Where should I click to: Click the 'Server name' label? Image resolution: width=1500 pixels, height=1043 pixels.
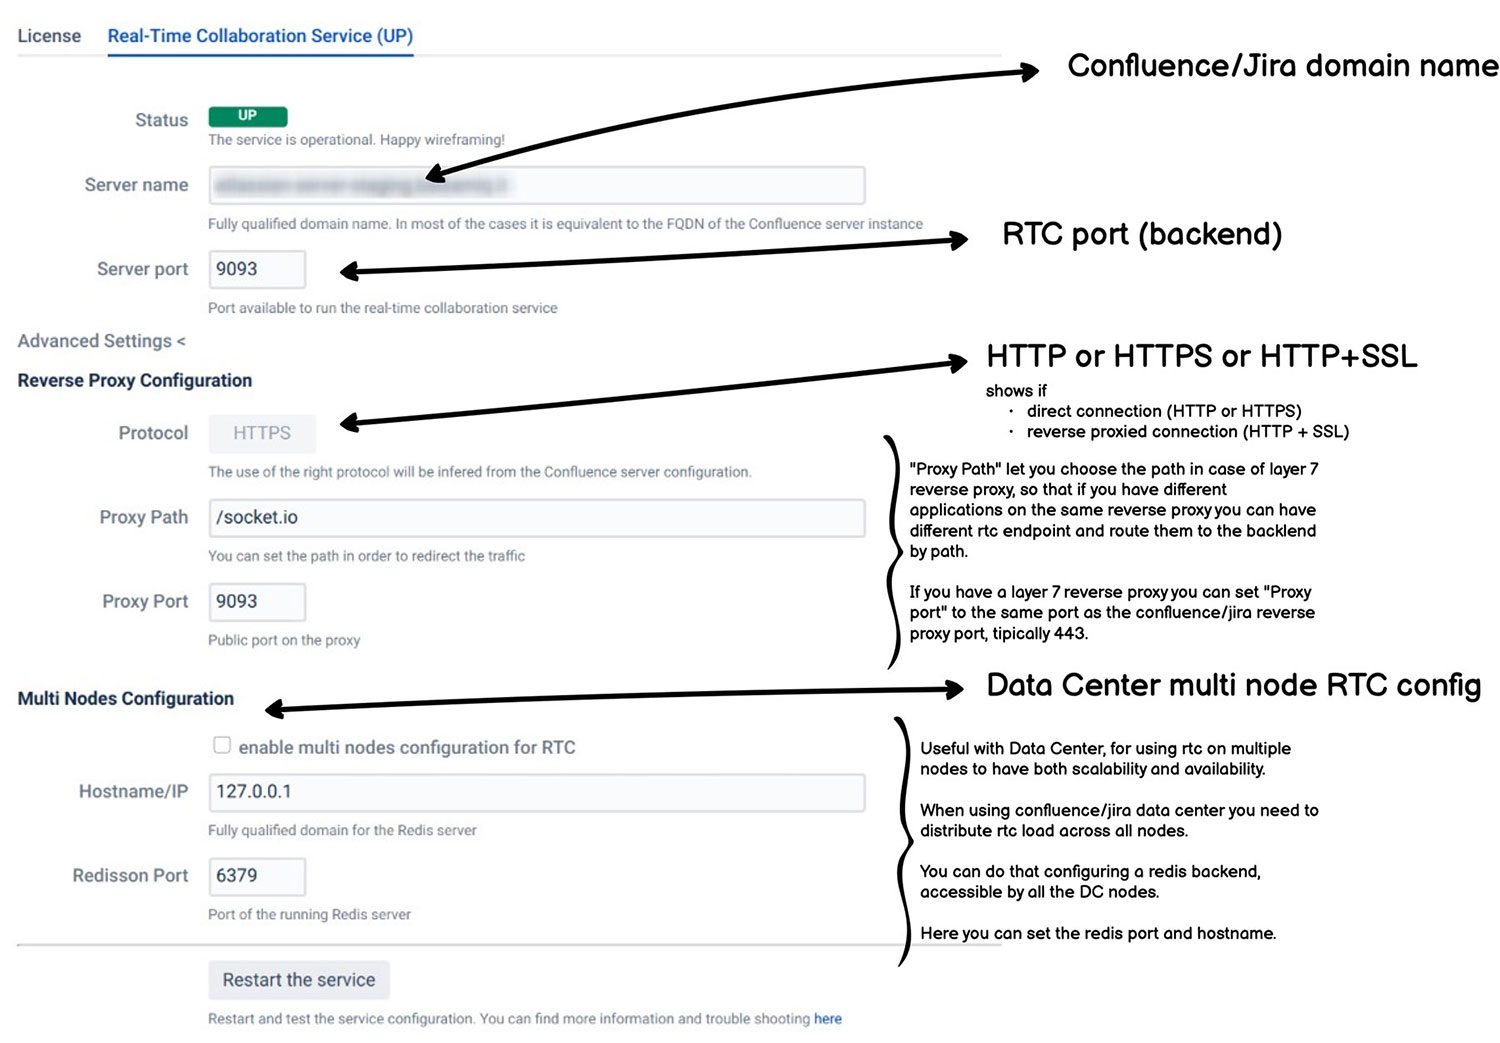[x=136, y=185]
